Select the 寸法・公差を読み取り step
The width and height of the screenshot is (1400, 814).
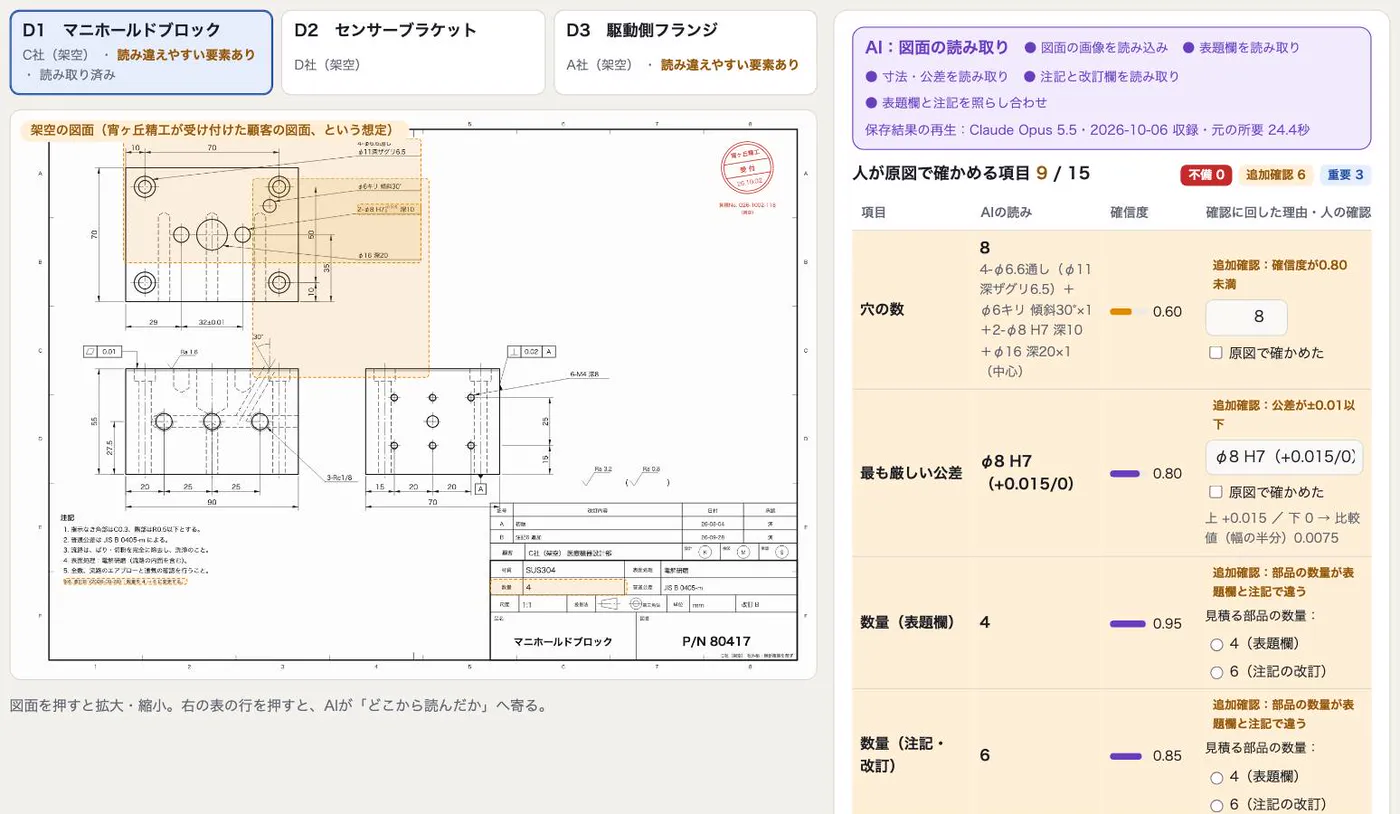[937, 76]
